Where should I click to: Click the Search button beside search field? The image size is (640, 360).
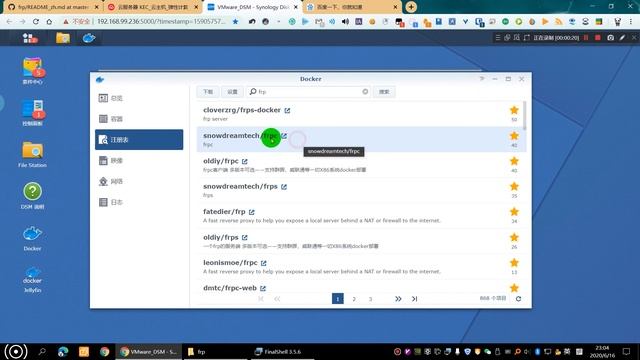pos(384,92)
